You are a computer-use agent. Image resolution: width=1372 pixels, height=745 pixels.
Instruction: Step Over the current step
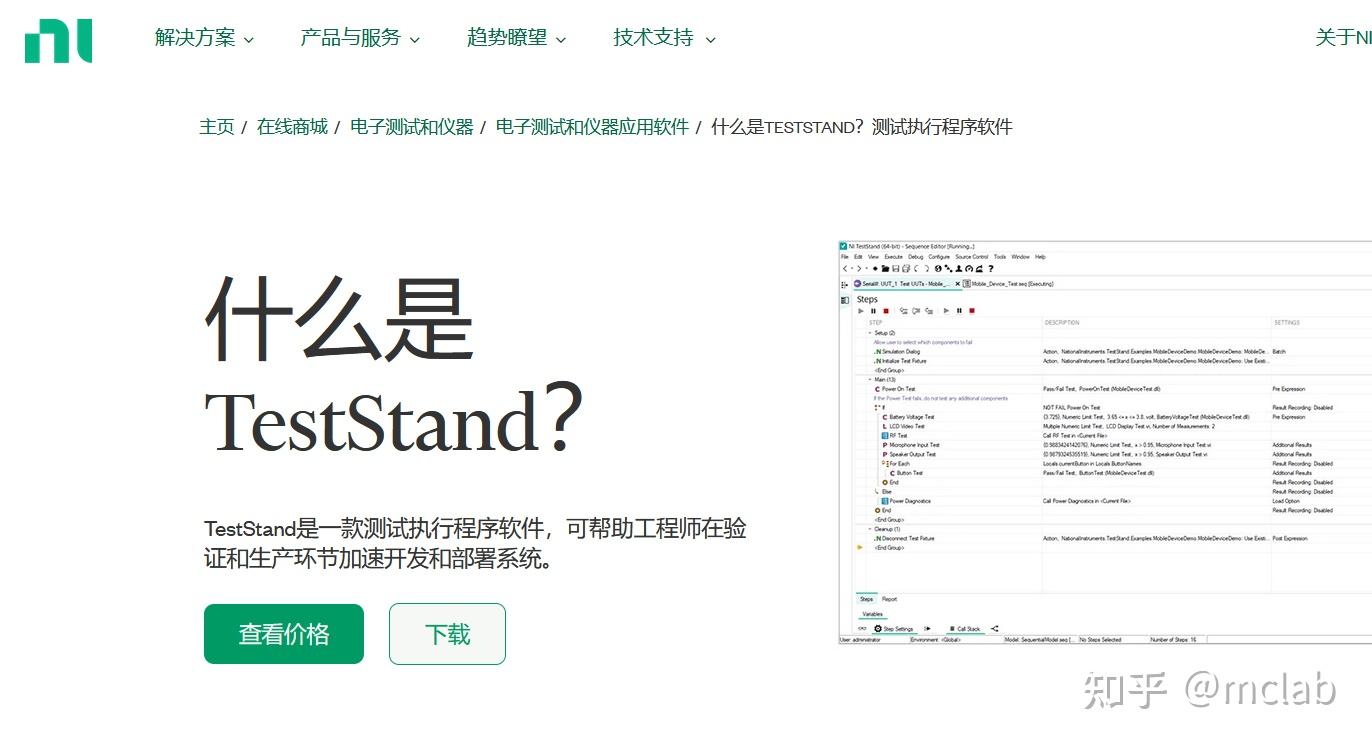click(x=917, y=311)
